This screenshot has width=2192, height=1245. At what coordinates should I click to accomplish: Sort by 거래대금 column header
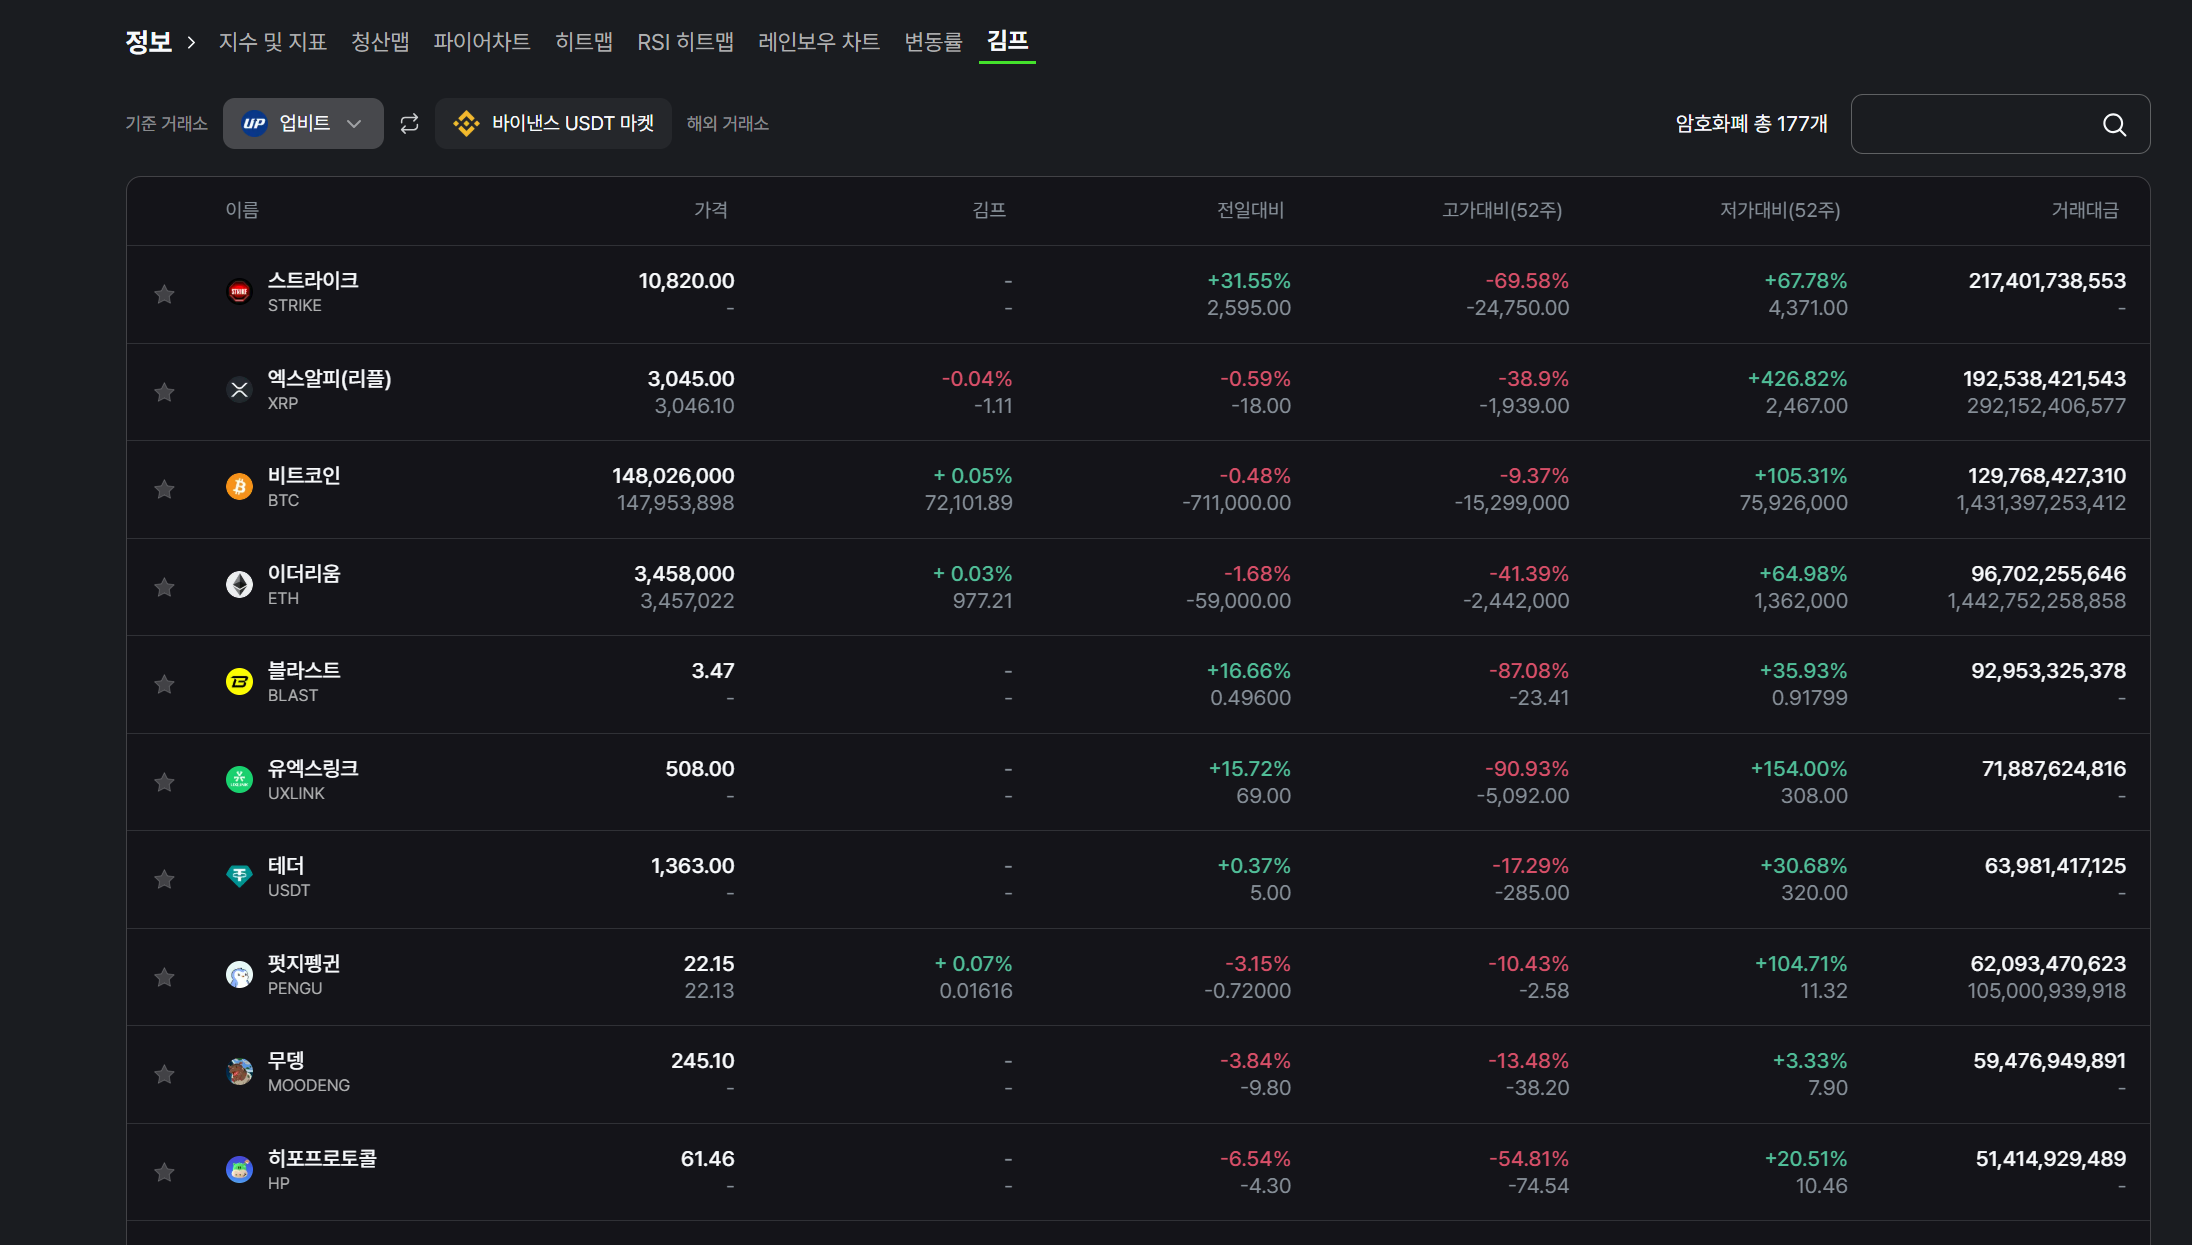(x=2085, y=210)
